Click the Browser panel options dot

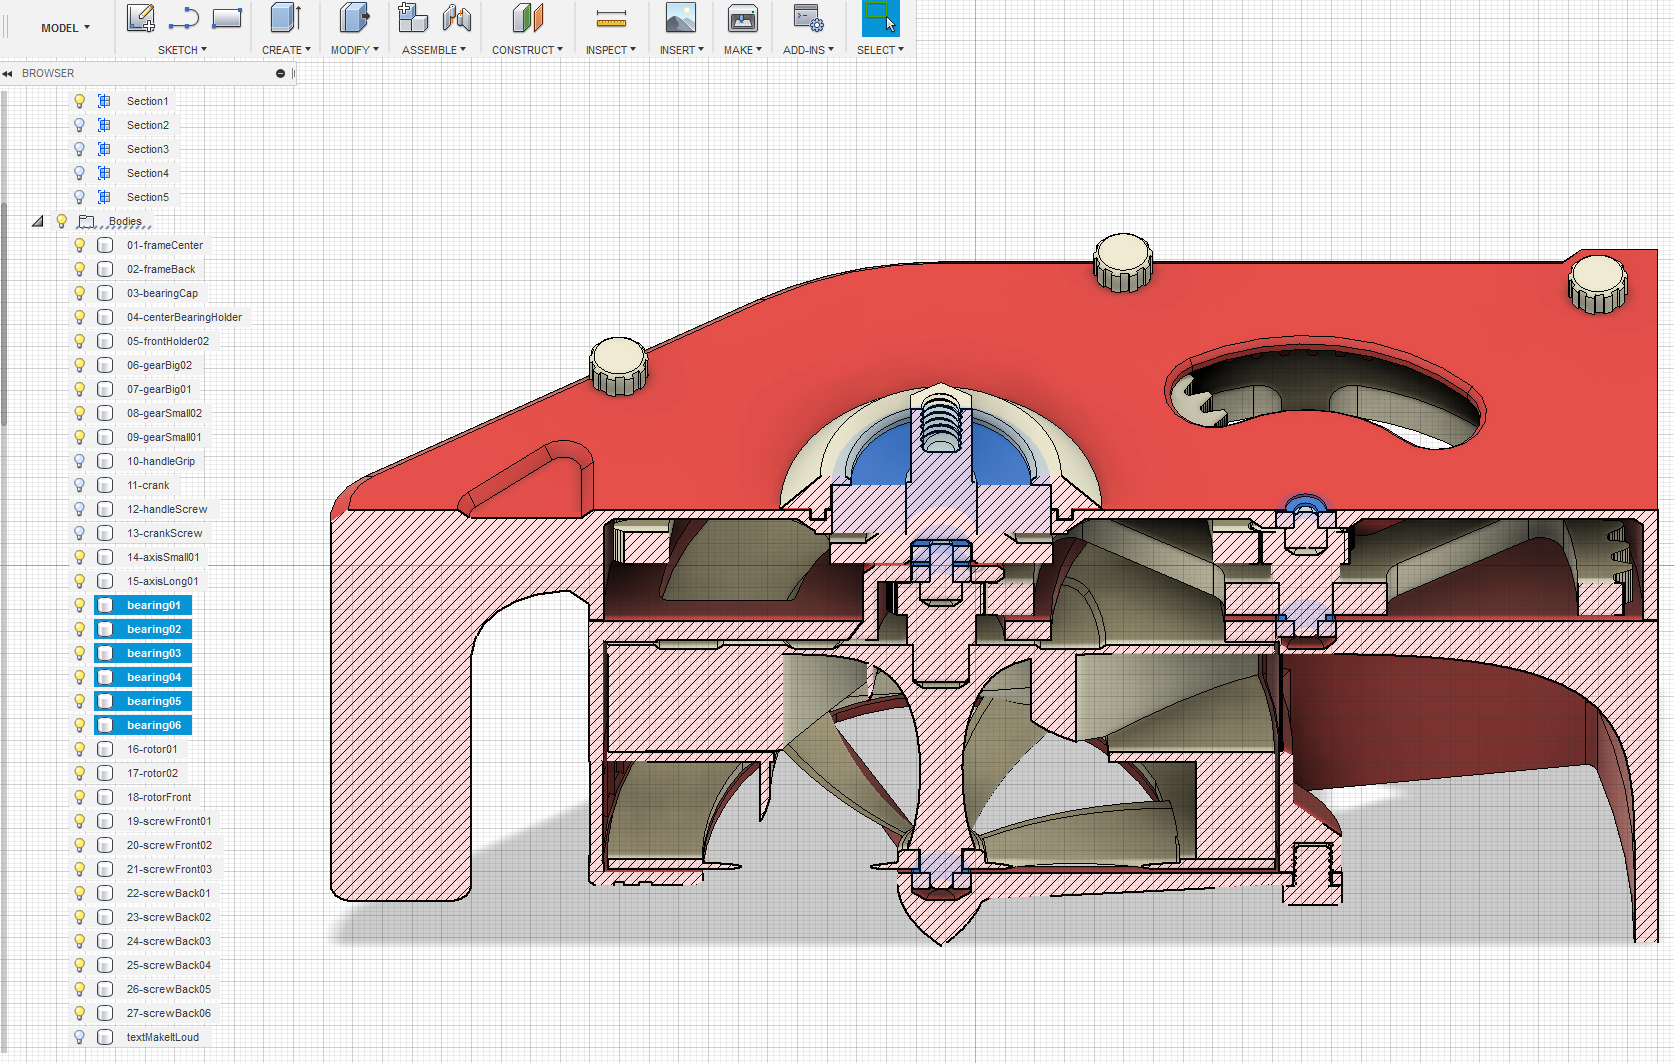coord(281,73)
